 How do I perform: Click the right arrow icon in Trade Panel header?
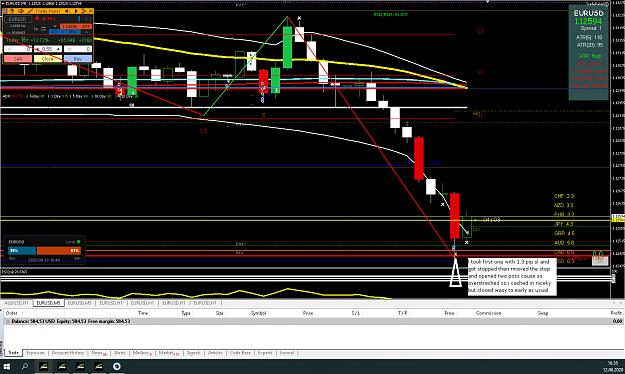click(76, 11)
